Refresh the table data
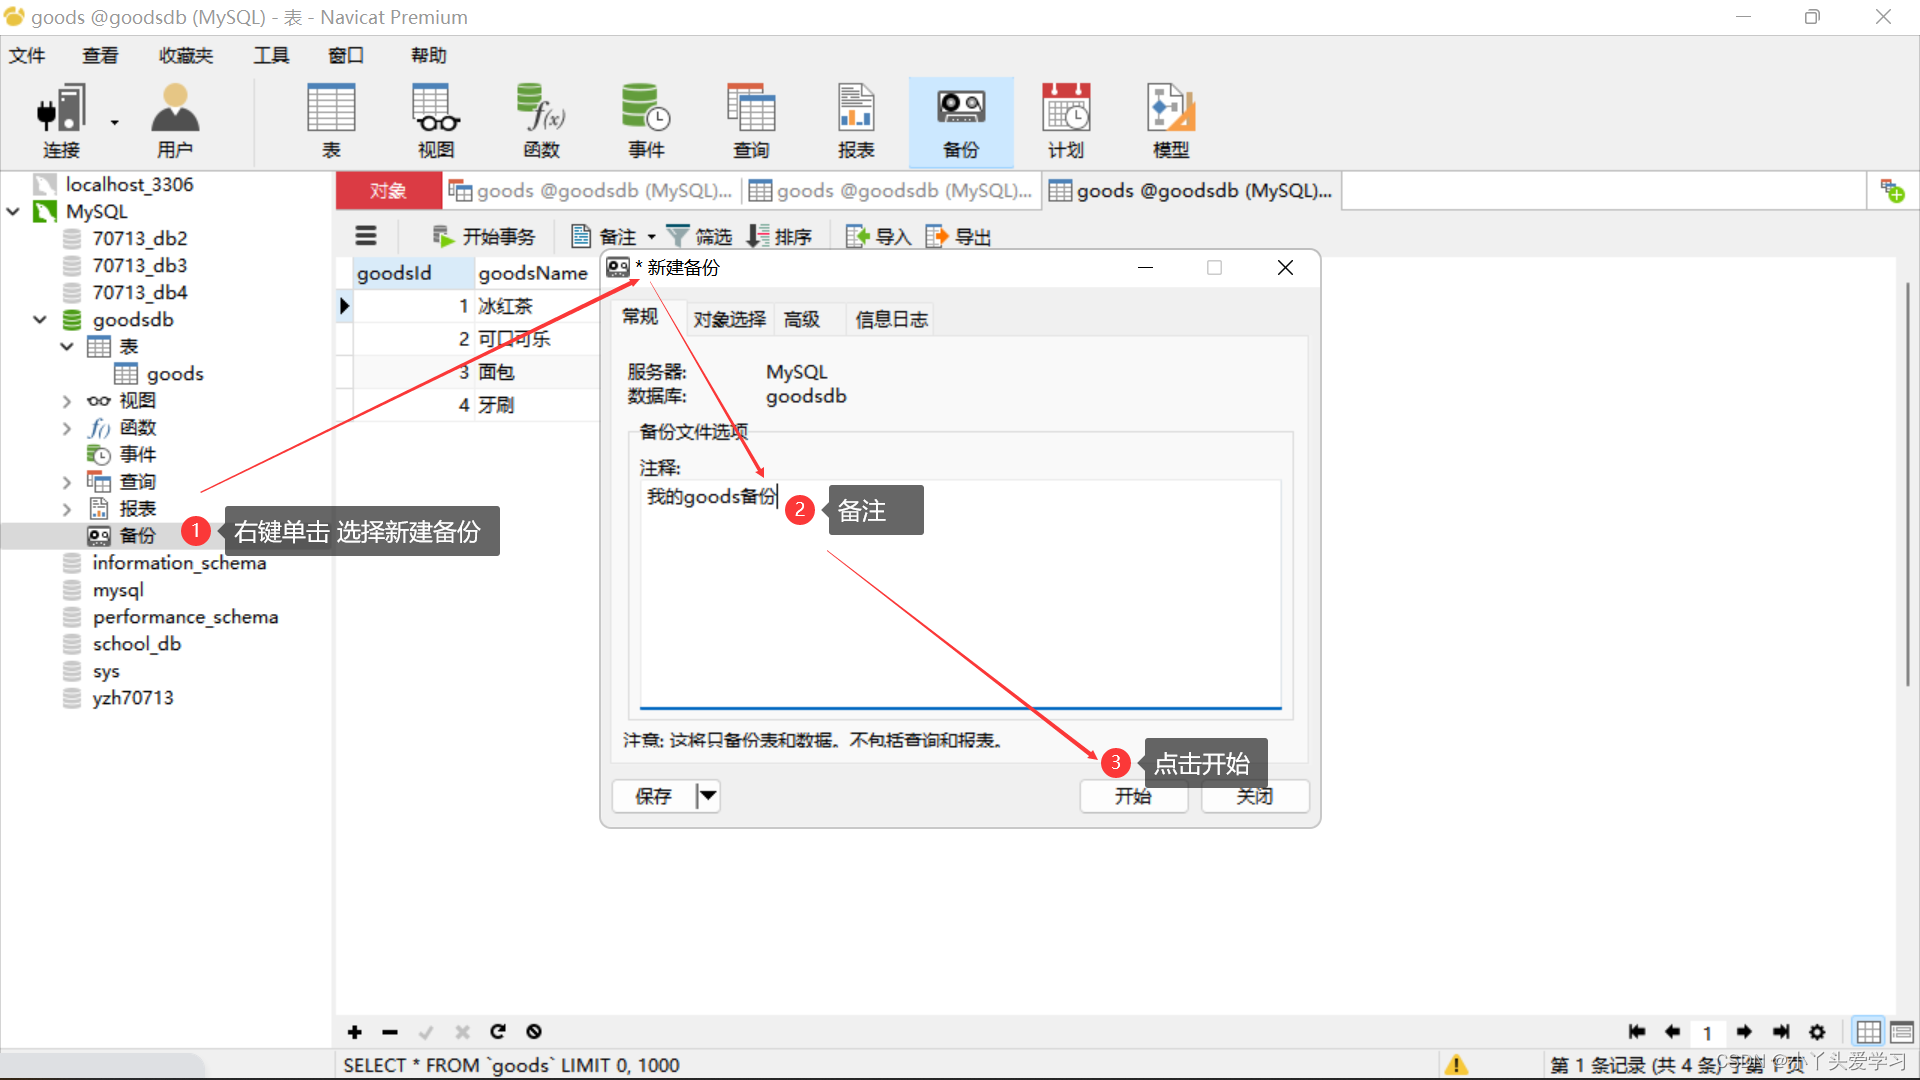The width and height of the screenshot is (1920, 1080). [498, 1032]
